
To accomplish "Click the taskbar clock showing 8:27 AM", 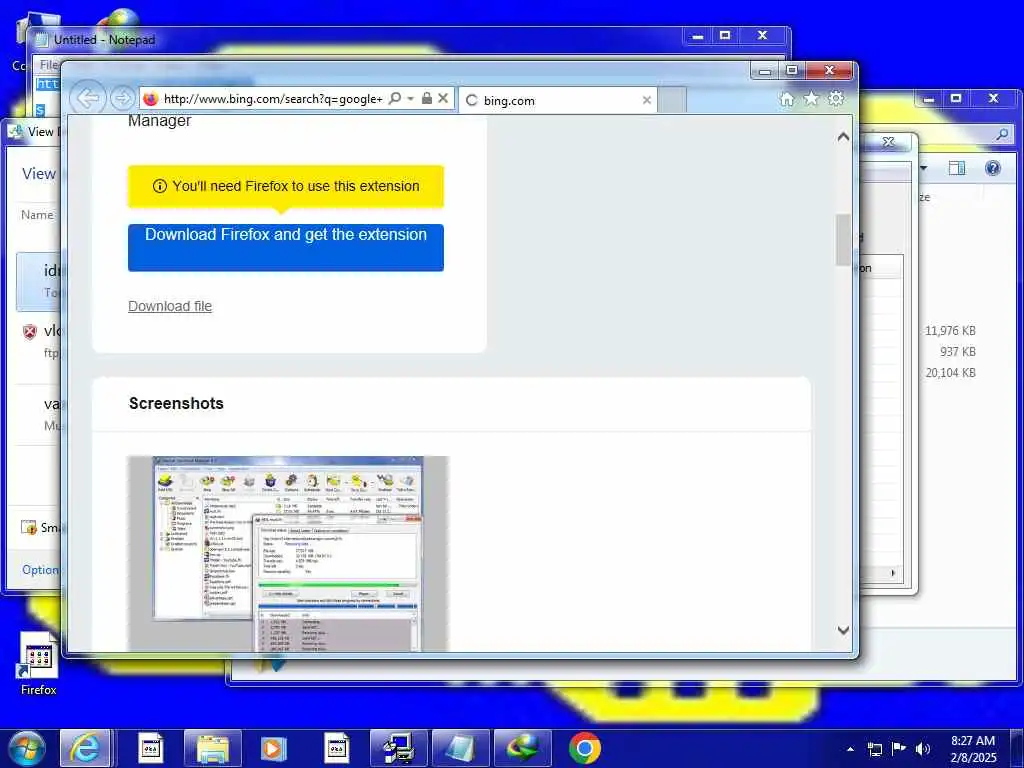I will 973,749.
